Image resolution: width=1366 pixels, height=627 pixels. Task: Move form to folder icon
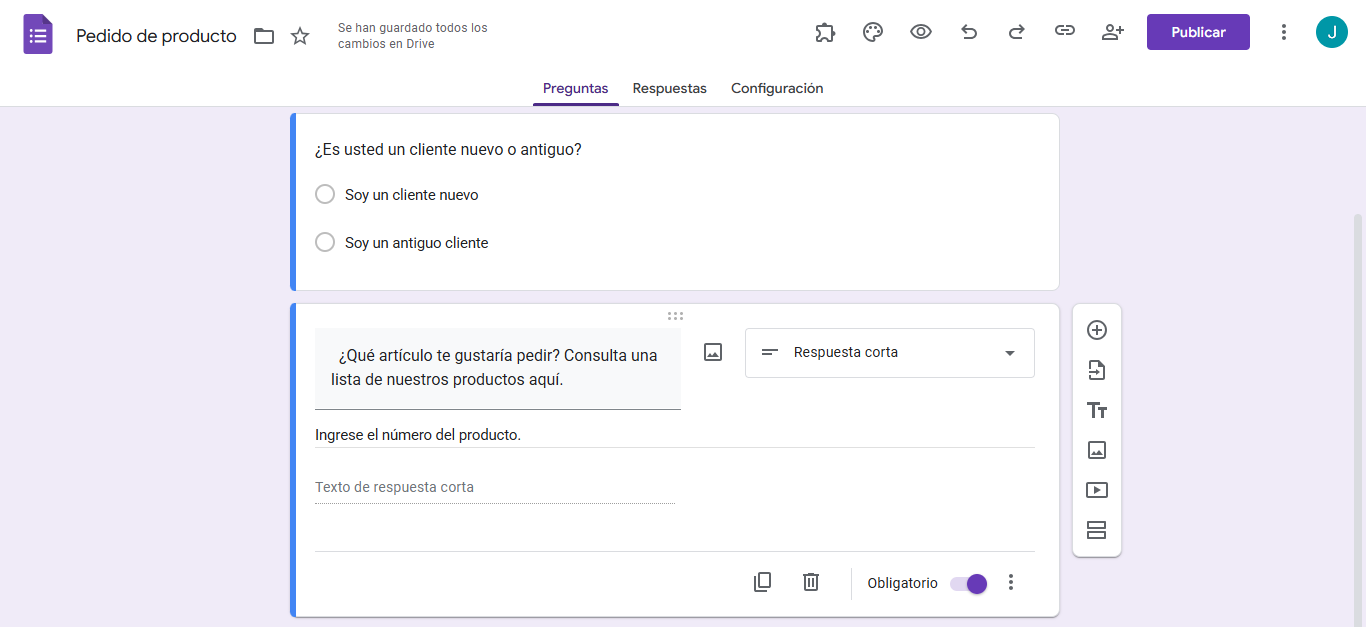click(264, 36)
